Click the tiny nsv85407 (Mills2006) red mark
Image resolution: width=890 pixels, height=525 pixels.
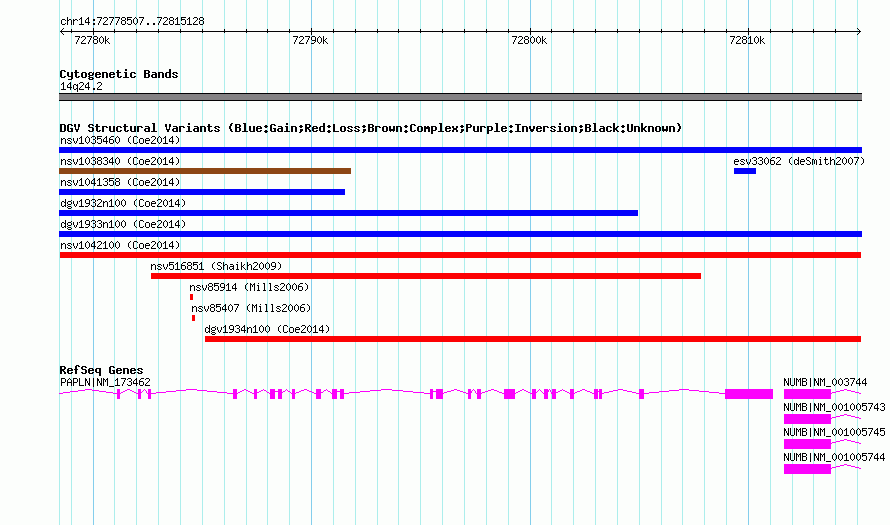click(x=194, y=318)
